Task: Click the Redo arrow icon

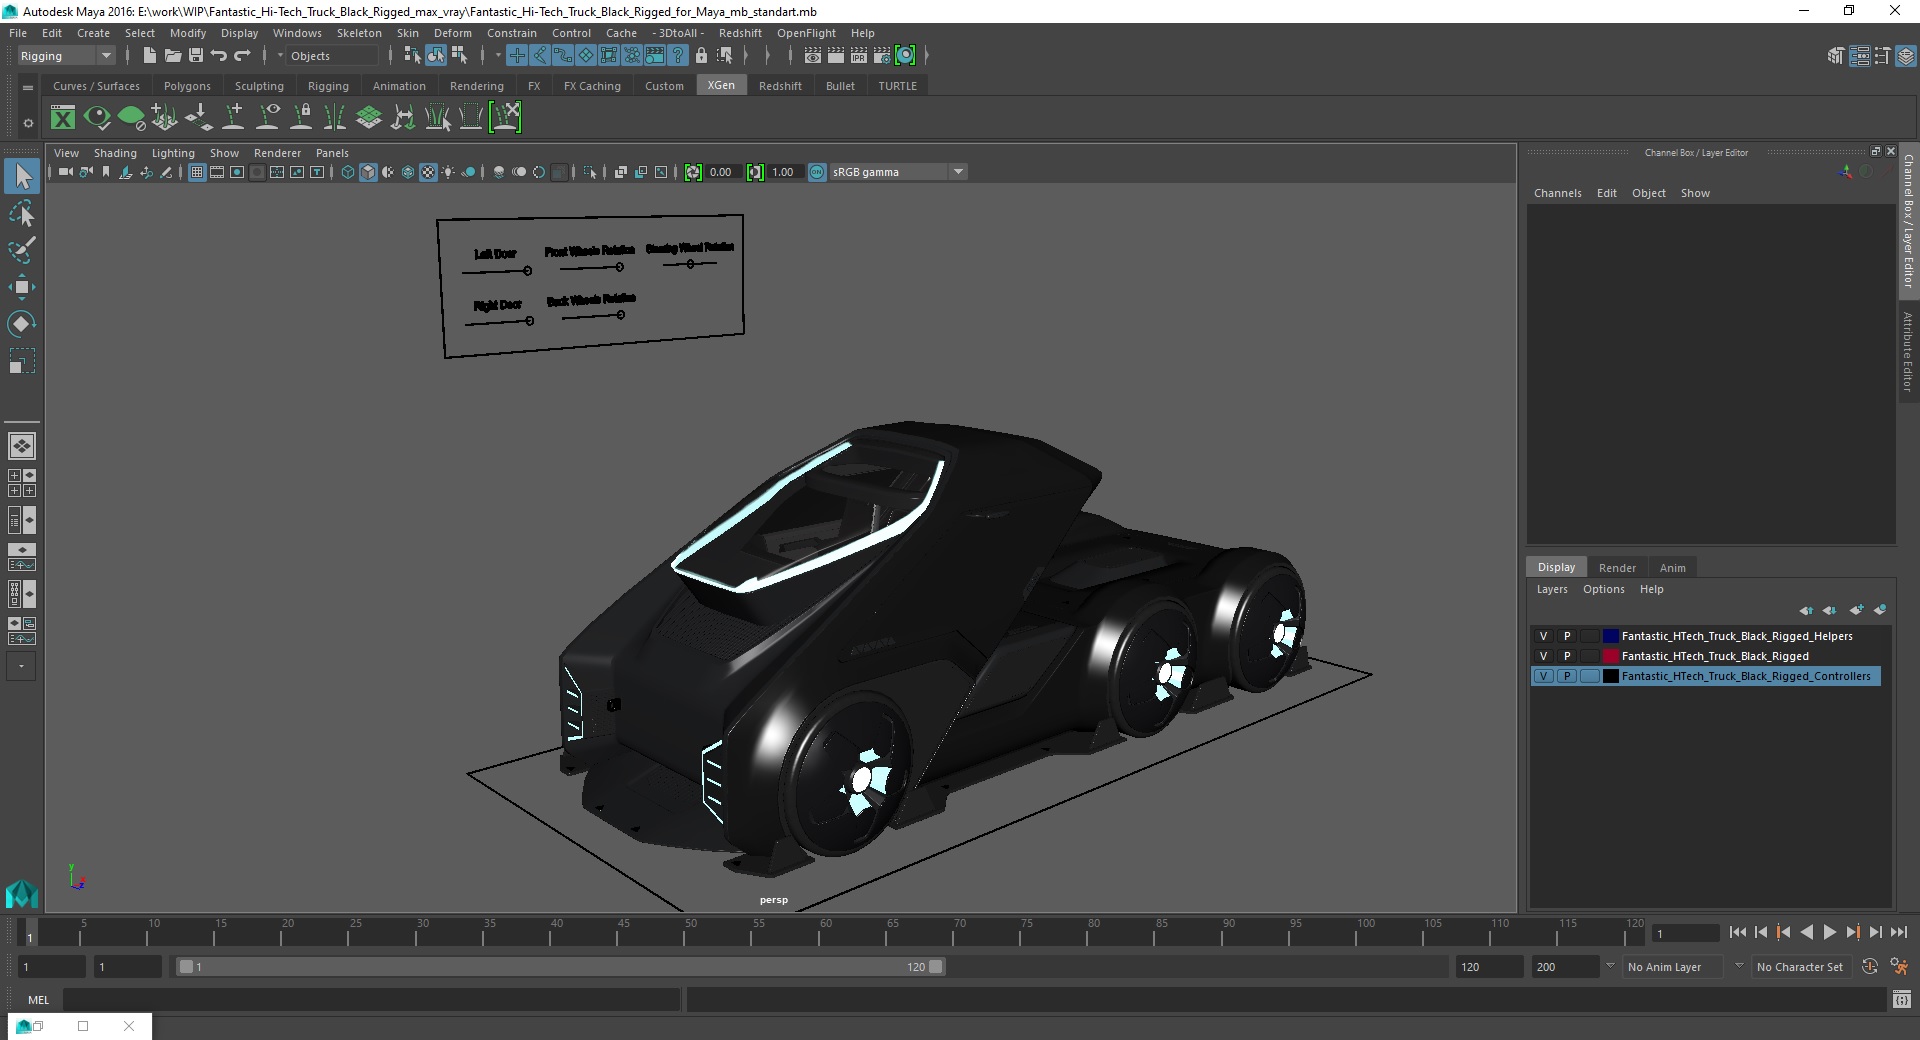Action: click(x=242, y=56)
